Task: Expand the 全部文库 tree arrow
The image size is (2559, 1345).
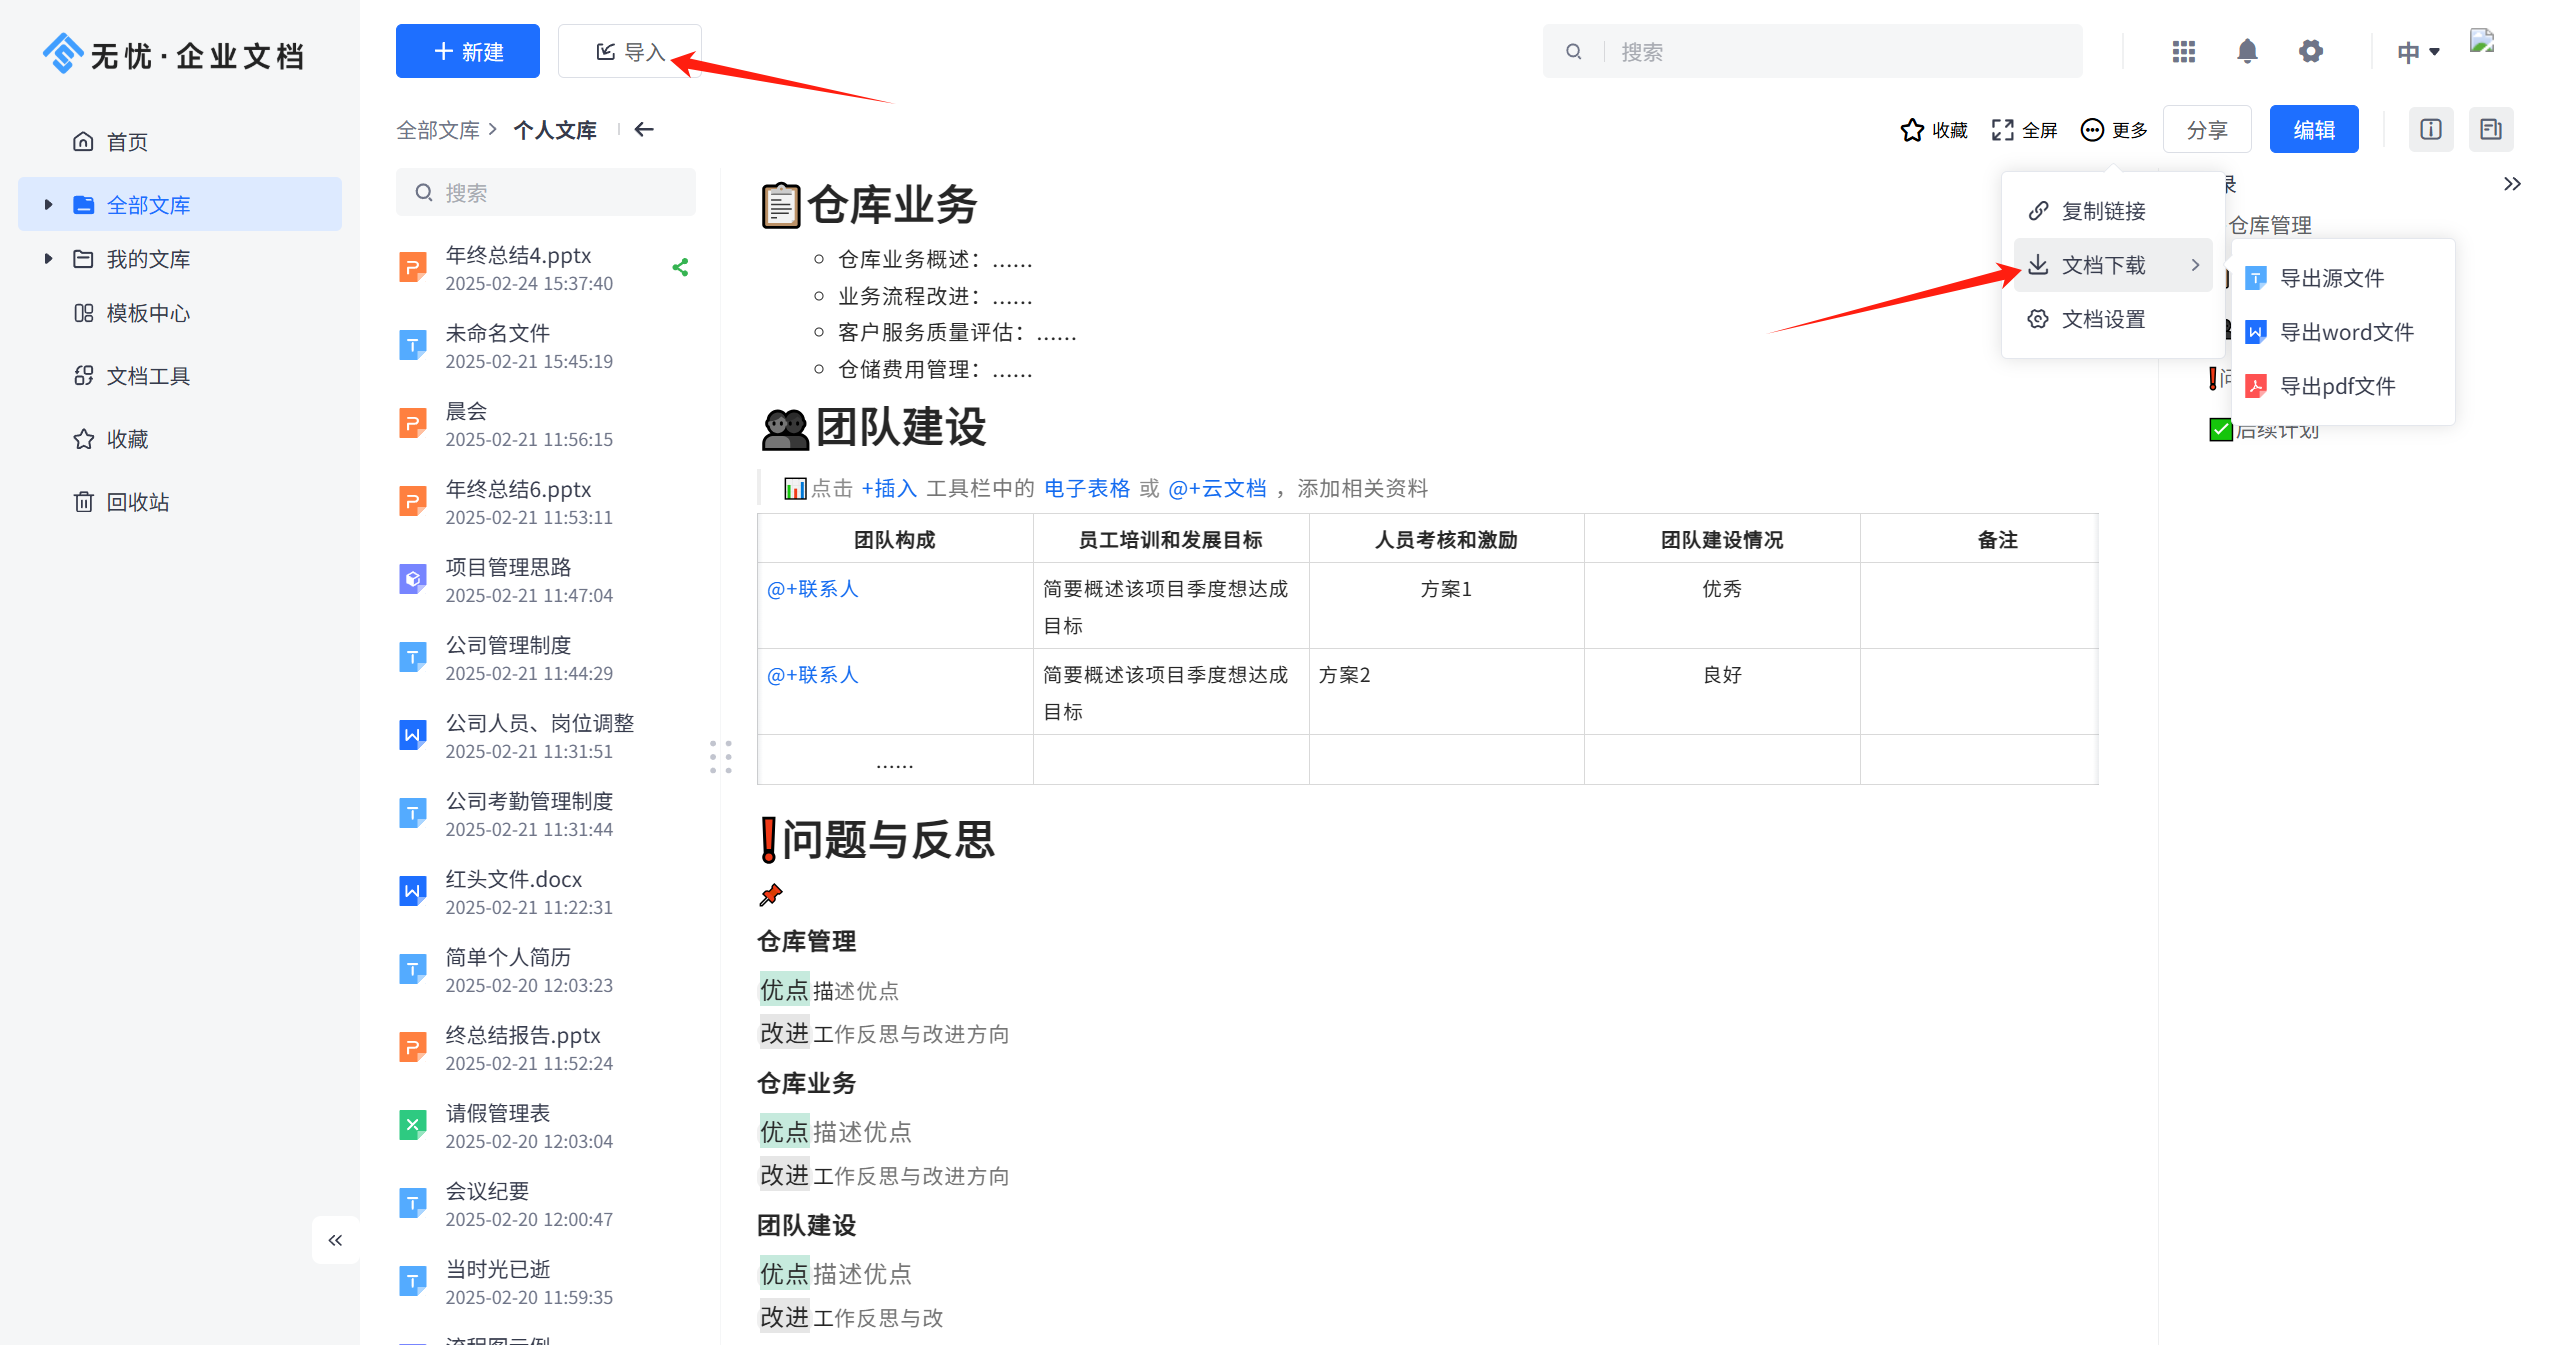Action: pyautogui.click(x=48, y=205)
